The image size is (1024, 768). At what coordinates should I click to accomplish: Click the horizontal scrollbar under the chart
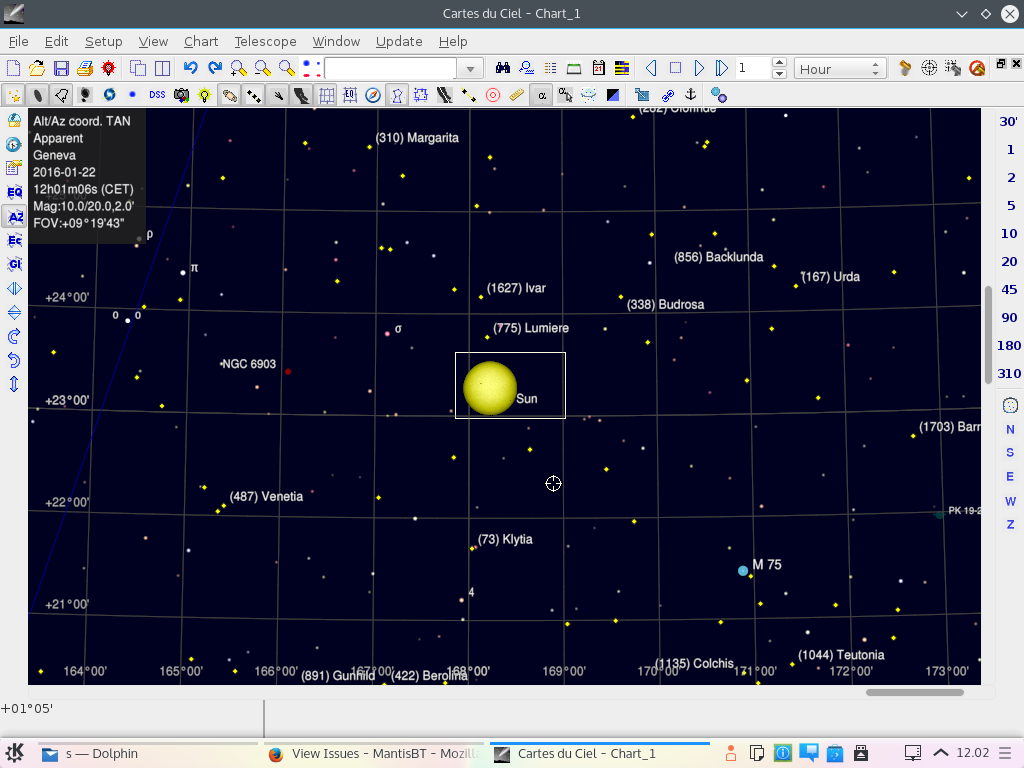click(x=914, y=692)
